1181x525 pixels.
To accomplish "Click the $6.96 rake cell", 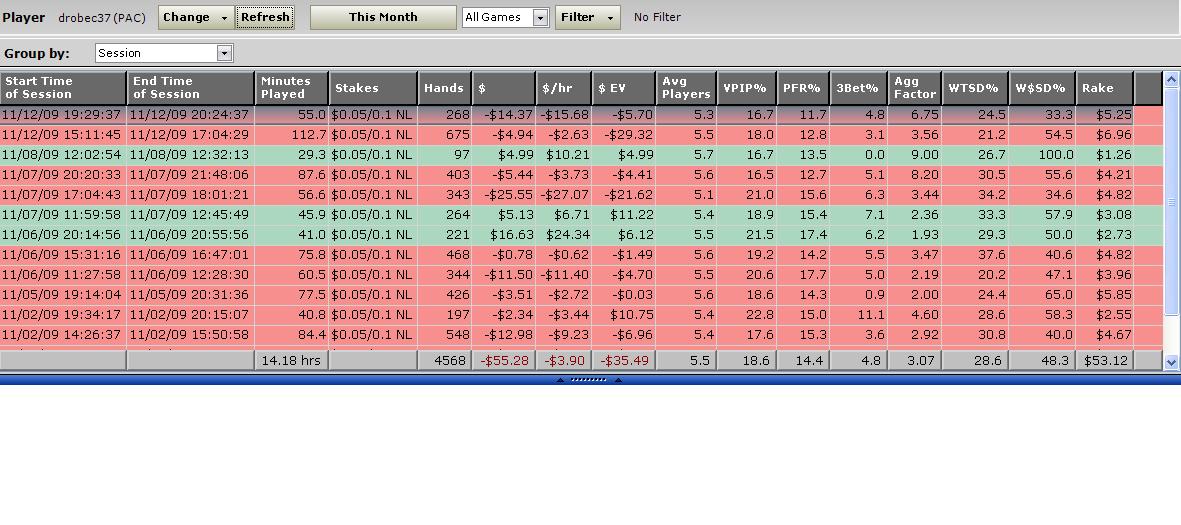I will (1105, 135).
